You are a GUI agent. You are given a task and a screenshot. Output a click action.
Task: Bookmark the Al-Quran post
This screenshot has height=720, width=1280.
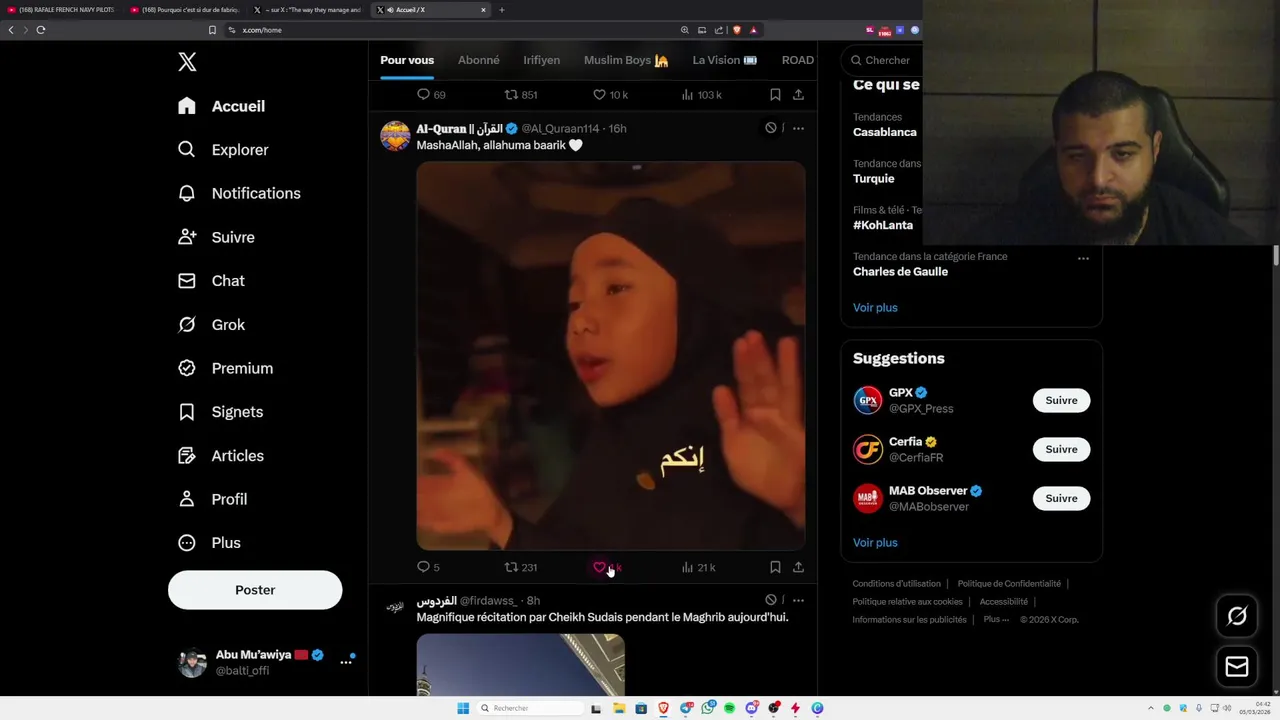(x=775, y=567)
